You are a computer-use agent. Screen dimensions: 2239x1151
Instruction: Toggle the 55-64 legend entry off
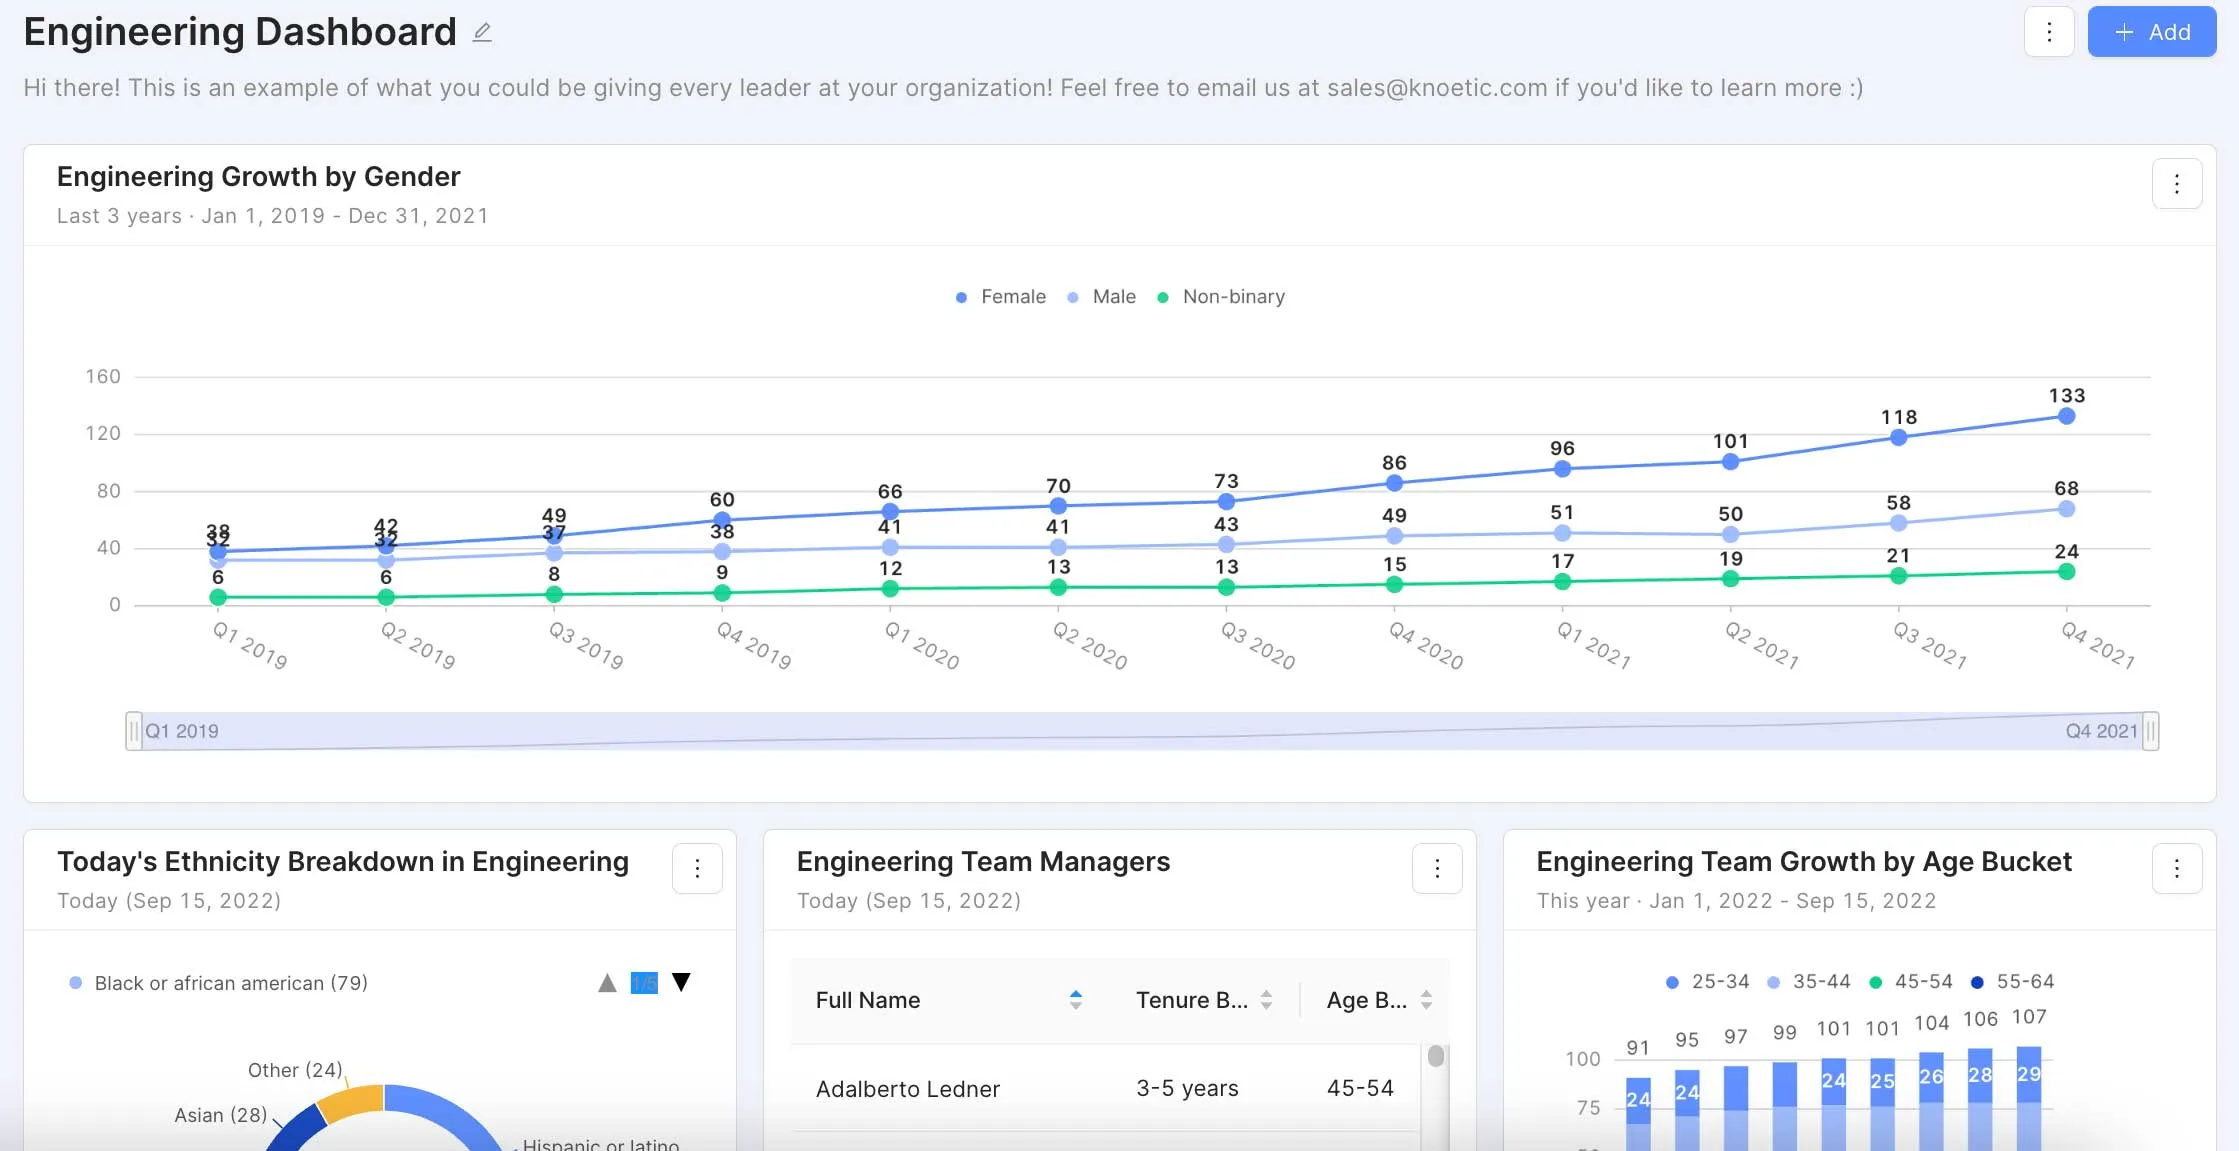[x=2013, y=981]
